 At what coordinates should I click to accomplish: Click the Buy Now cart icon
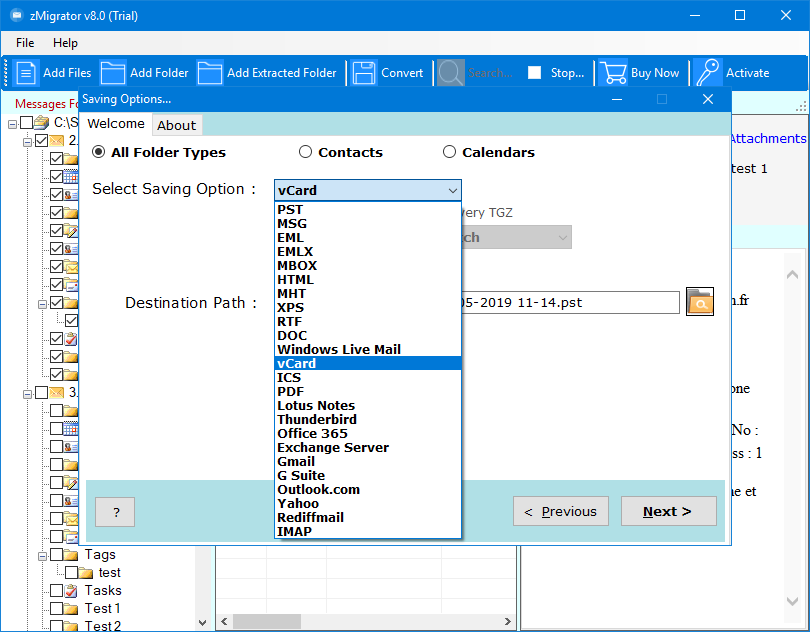[611, 73]
